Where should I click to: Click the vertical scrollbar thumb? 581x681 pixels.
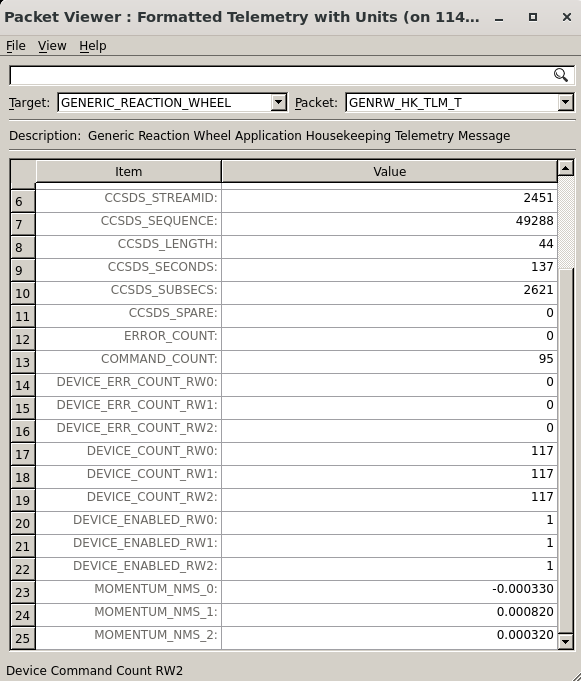[567, 451]
